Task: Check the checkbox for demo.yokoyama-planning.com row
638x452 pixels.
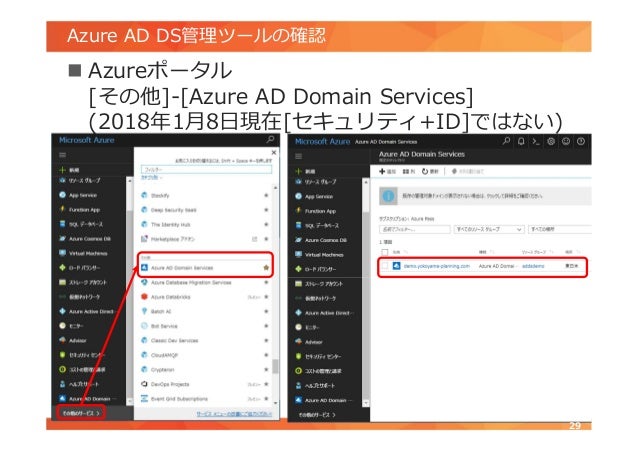Action: click(x=385, y=266)
